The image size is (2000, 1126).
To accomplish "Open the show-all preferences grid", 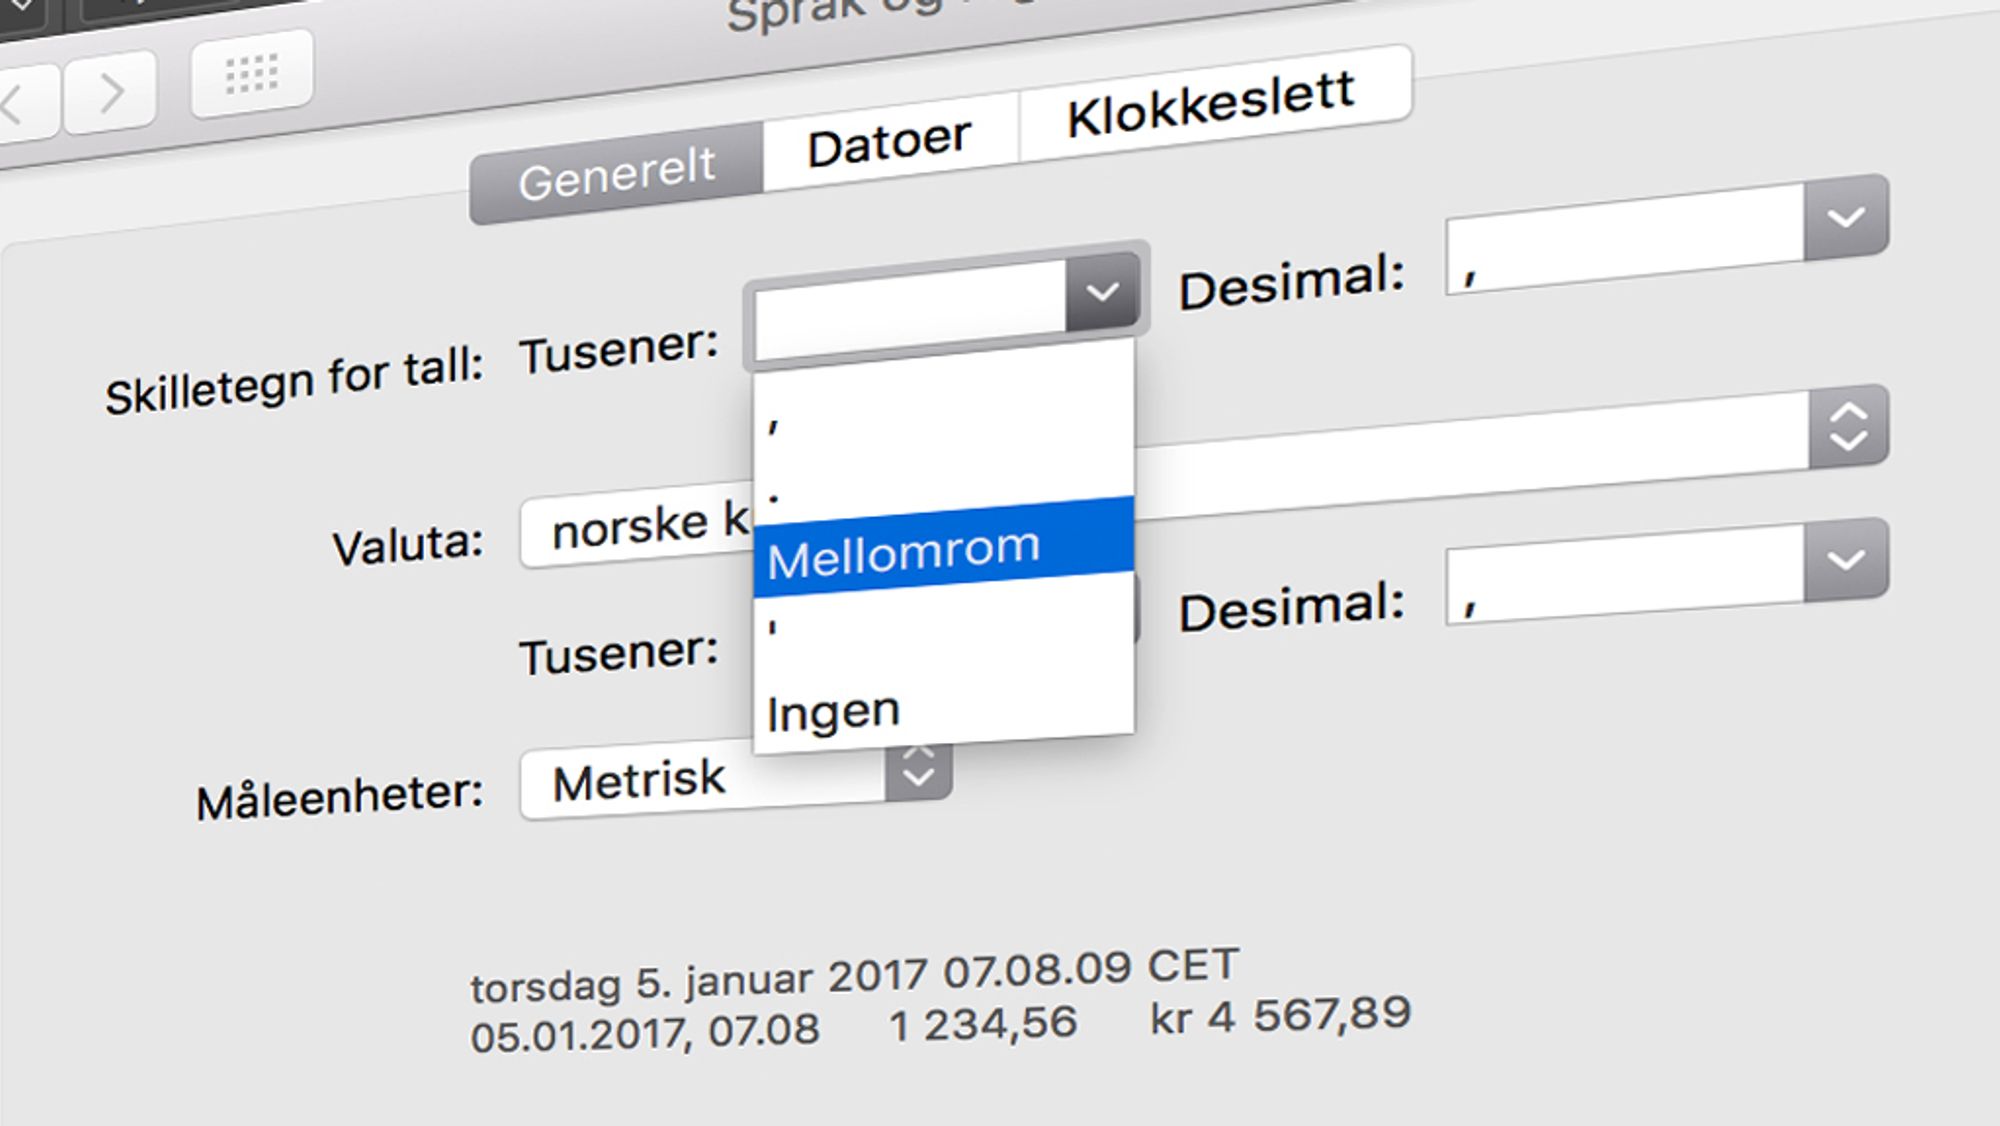I will (x=251, y=75).
